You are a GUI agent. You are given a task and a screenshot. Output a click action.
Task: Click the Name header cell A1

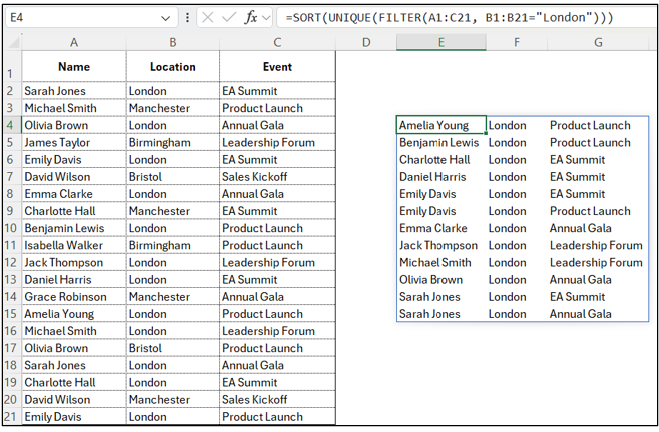[x=74, y=67]
